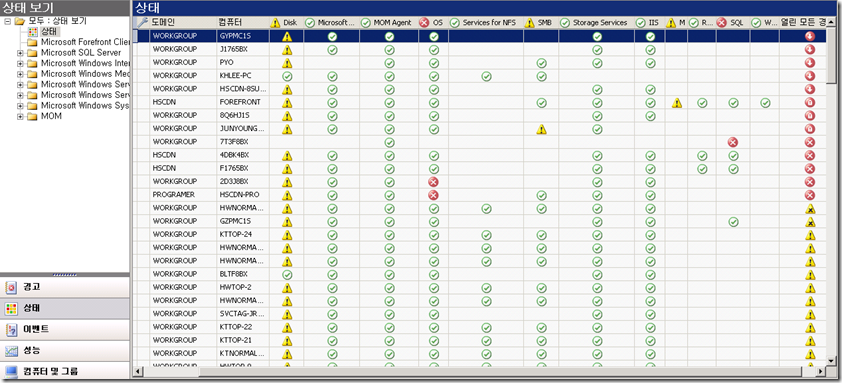The height and width of the screenshot is (383, 842).
Task: Click the vertical scrollbar down arrow
Action: coord(832,360)
